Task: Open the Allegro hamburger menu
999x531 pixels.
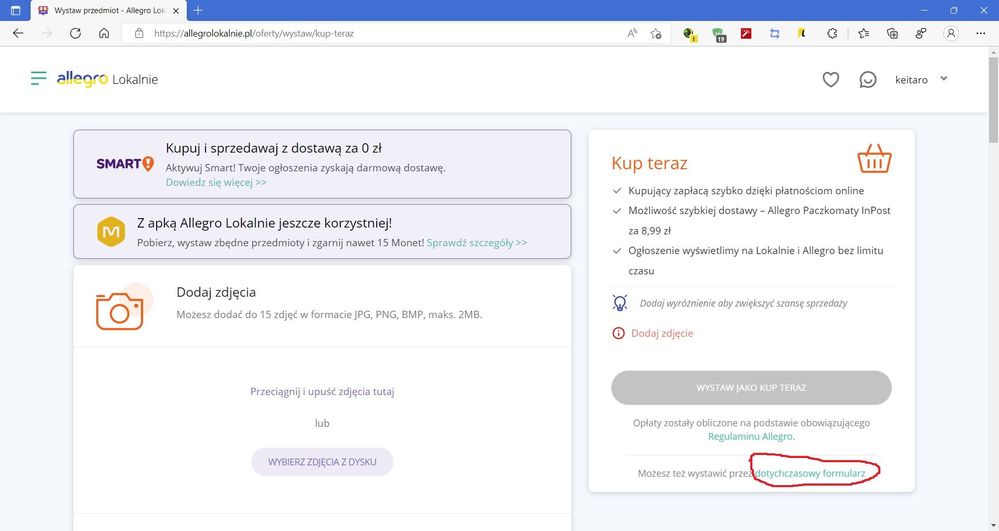Action: 39,78
